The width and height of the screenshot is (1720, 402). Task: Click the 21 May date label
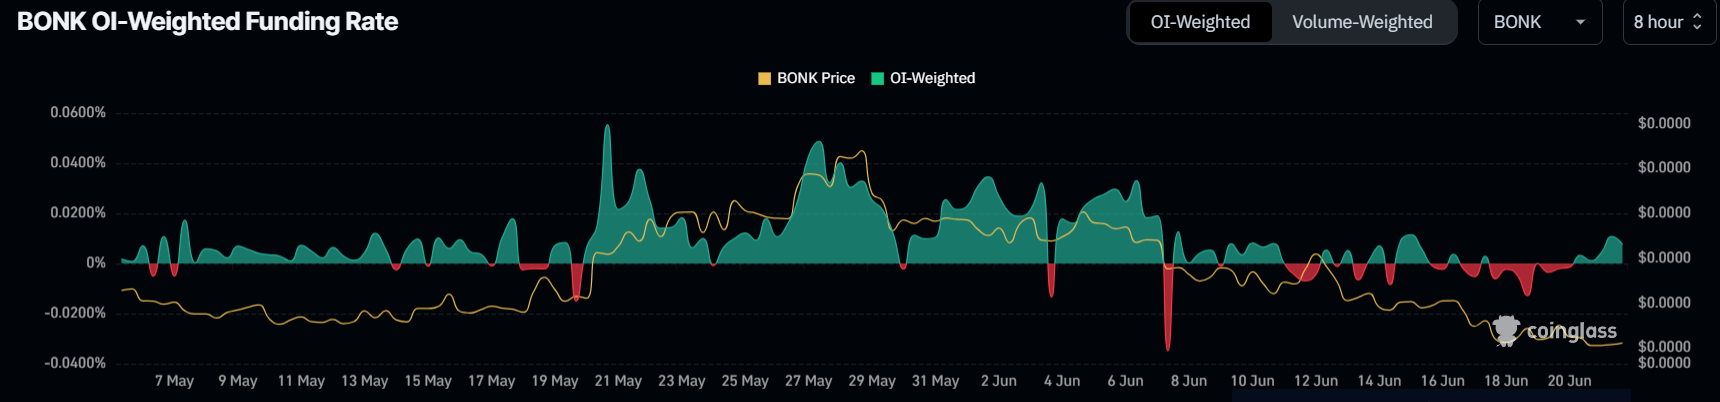[x=618, y=381]
